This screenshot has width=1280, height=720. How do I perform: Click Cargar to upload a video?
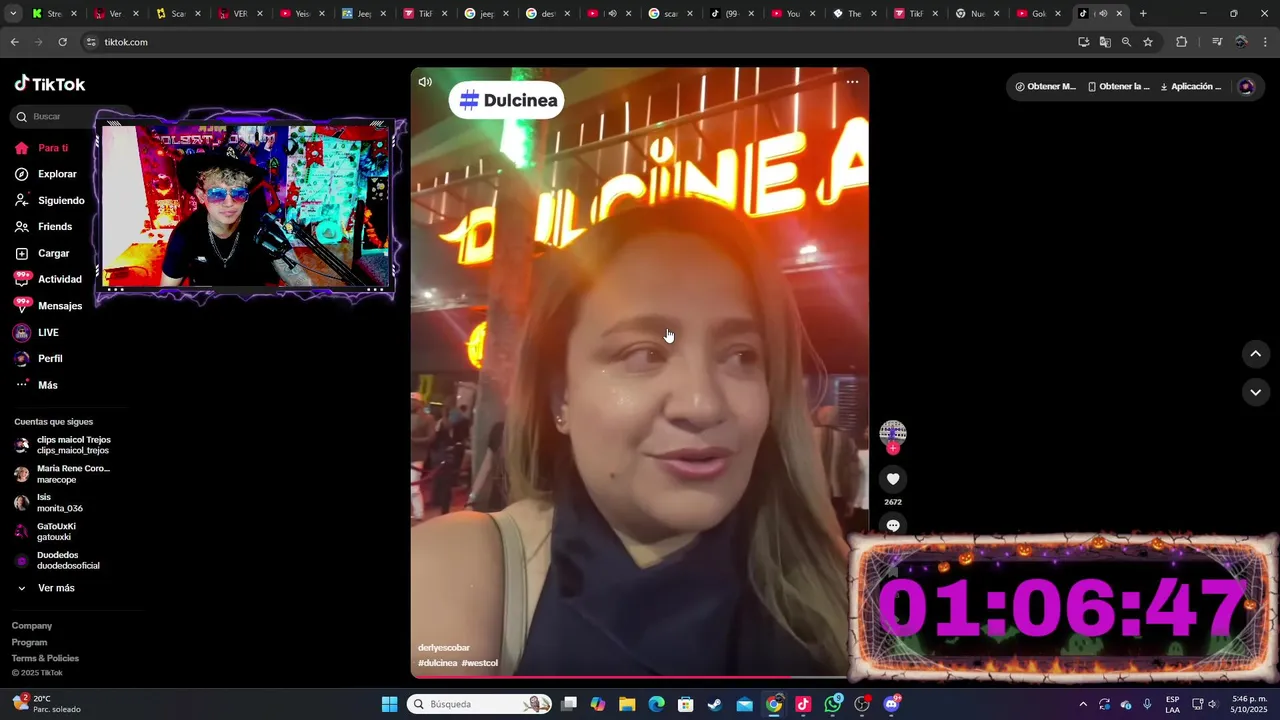pos(53,253)
